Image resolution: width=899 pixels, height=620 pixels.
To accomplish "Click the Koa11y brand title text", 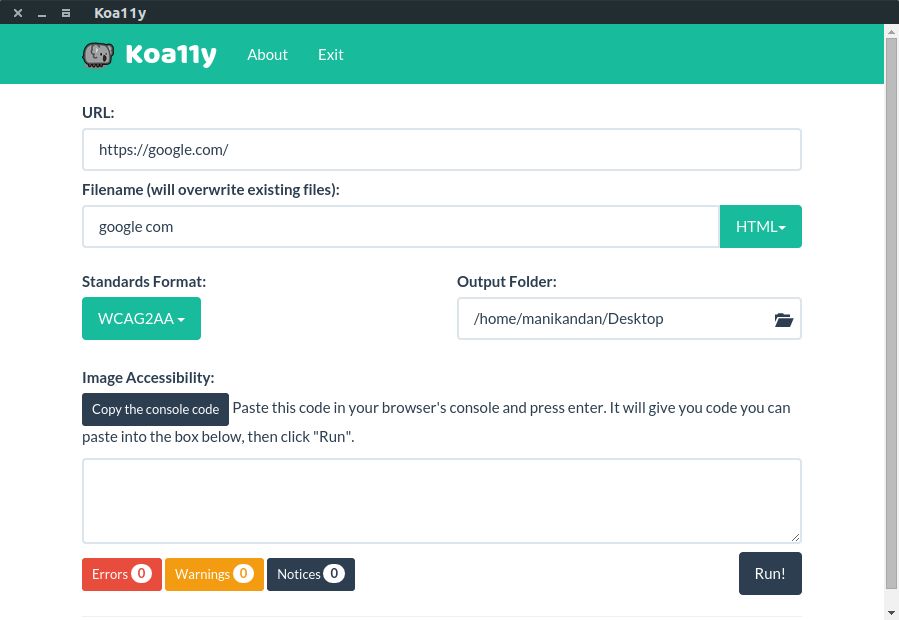I will pyautogui.click(x=171, y=54).
